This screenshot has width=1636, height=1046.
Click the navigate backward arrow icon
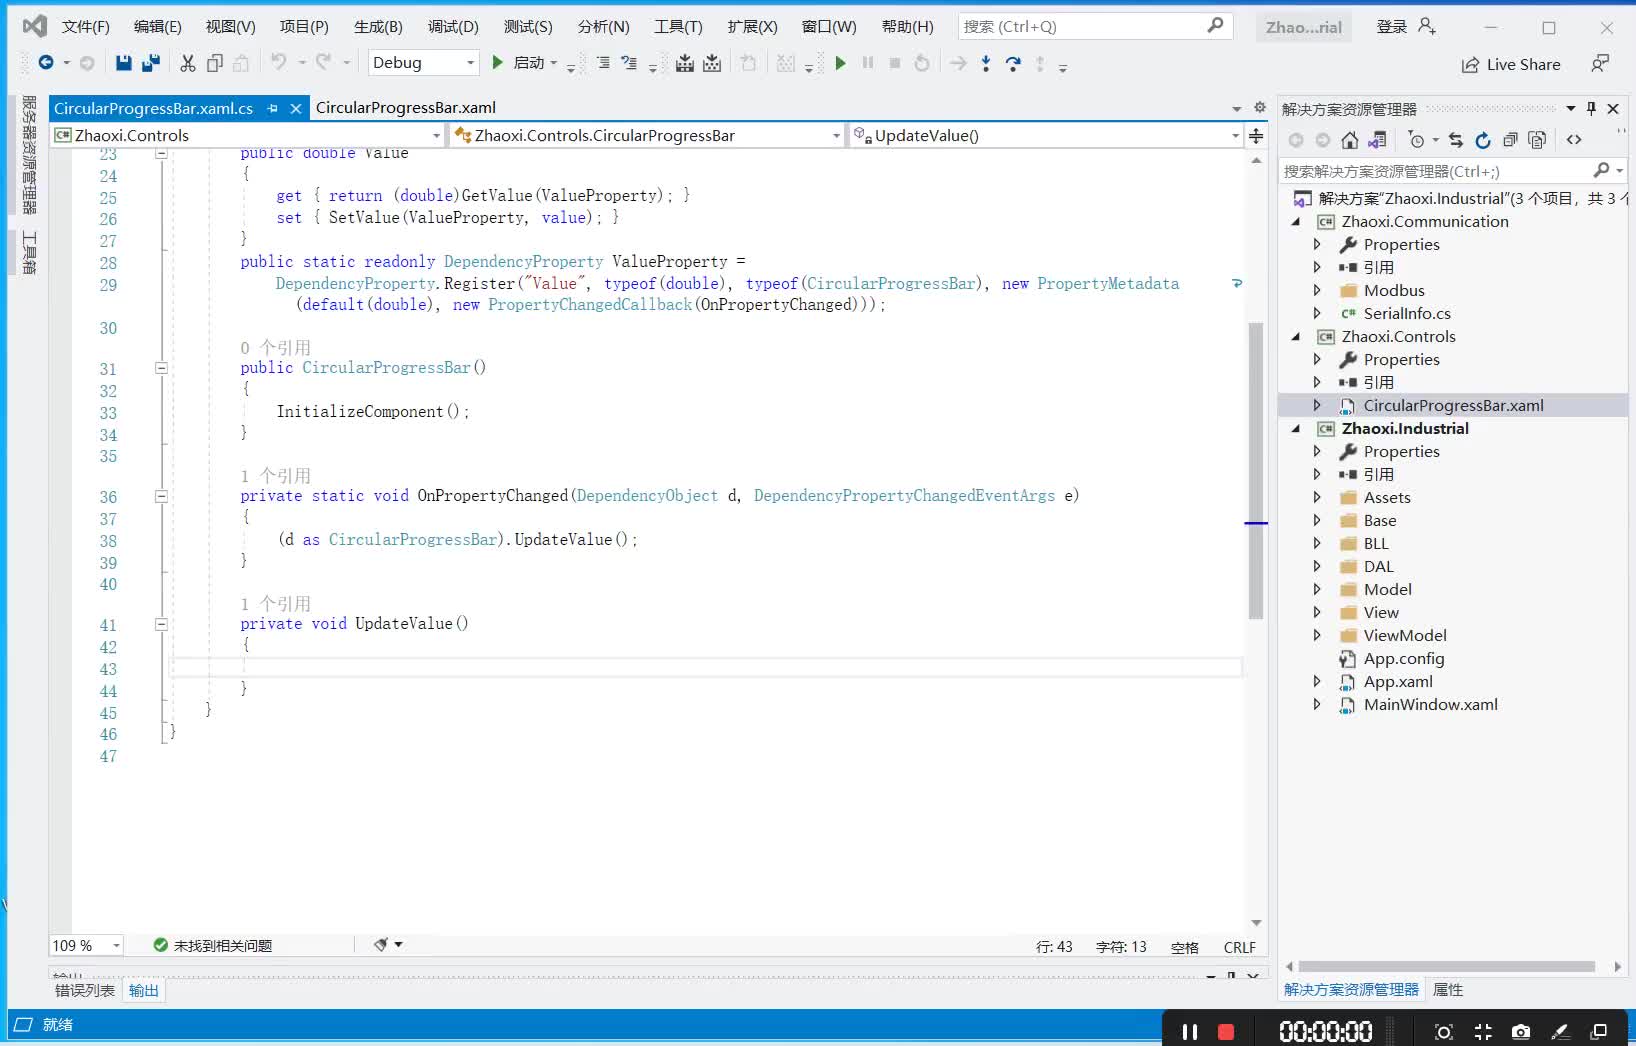(x=46, y=63)
